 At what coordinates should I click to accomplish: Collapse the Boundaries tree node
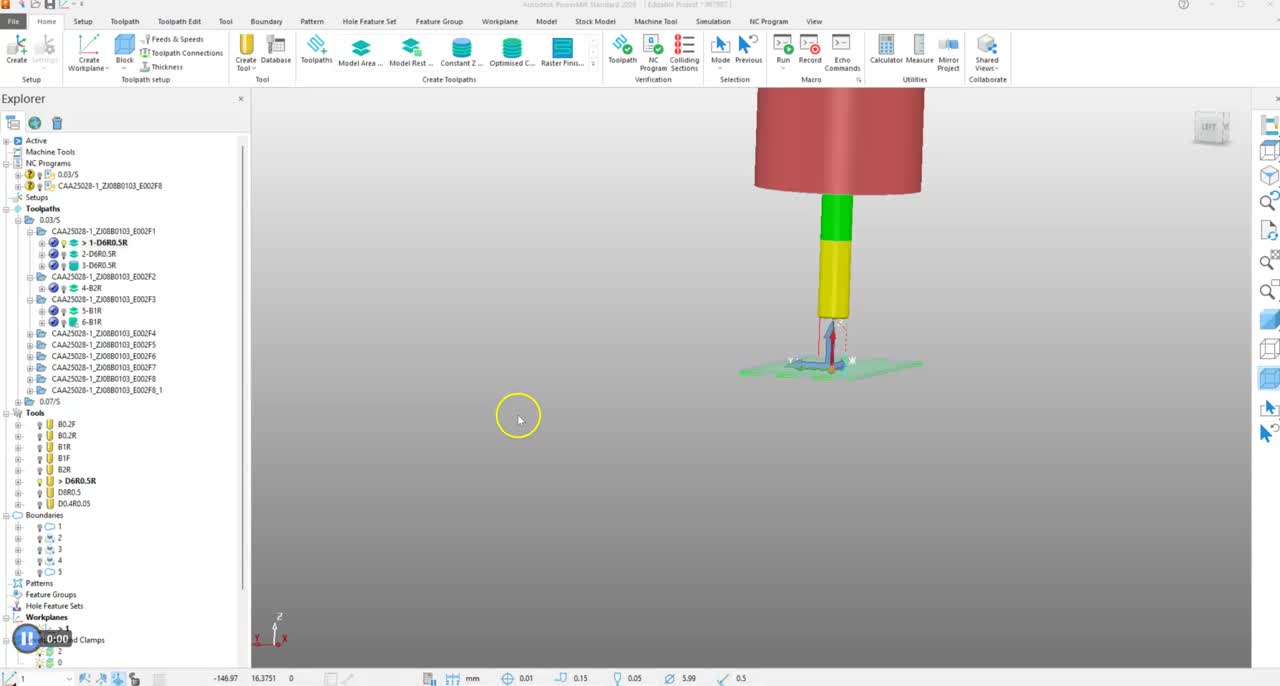[6, 515]
